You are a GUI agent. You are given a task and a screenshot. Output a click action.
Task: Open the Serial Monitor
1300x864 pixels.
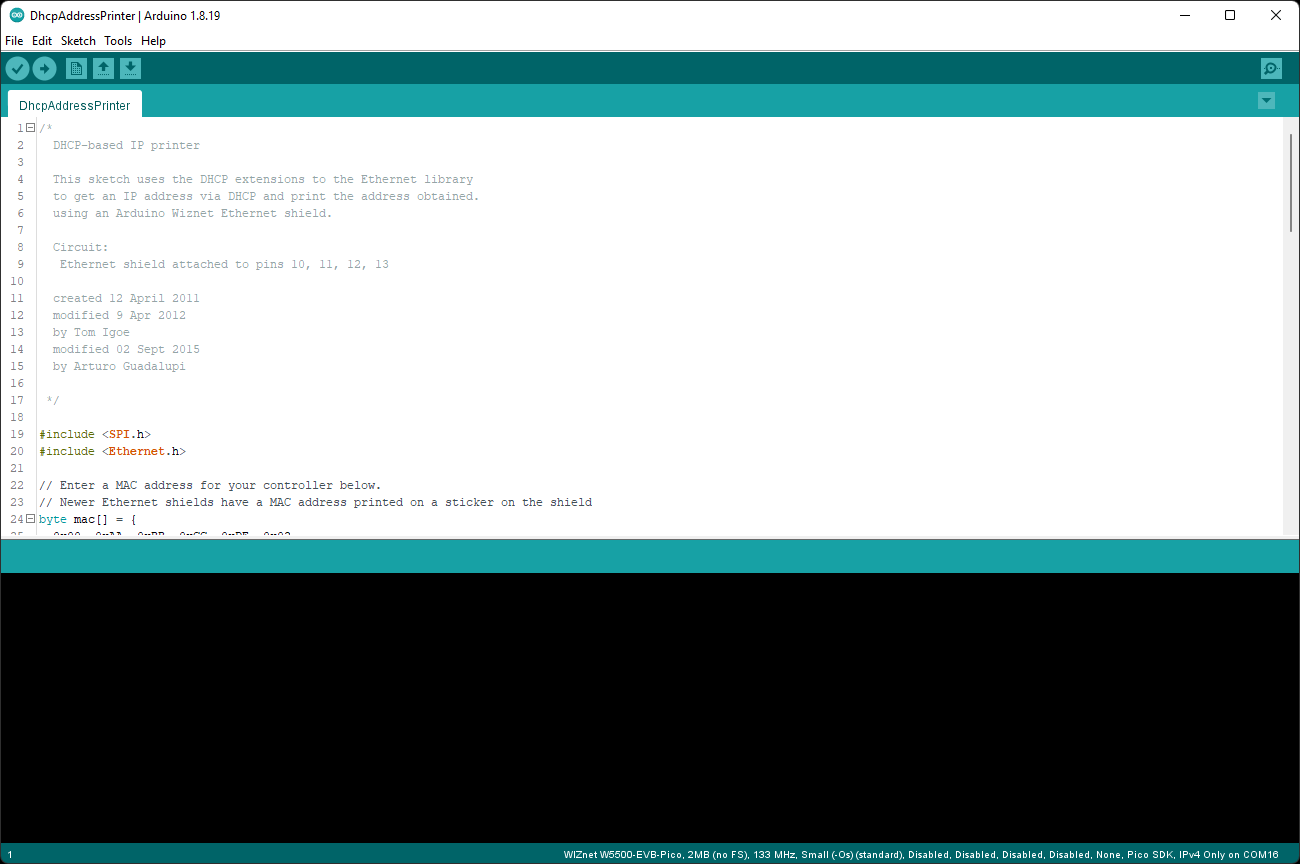(x=1271, y=67)
